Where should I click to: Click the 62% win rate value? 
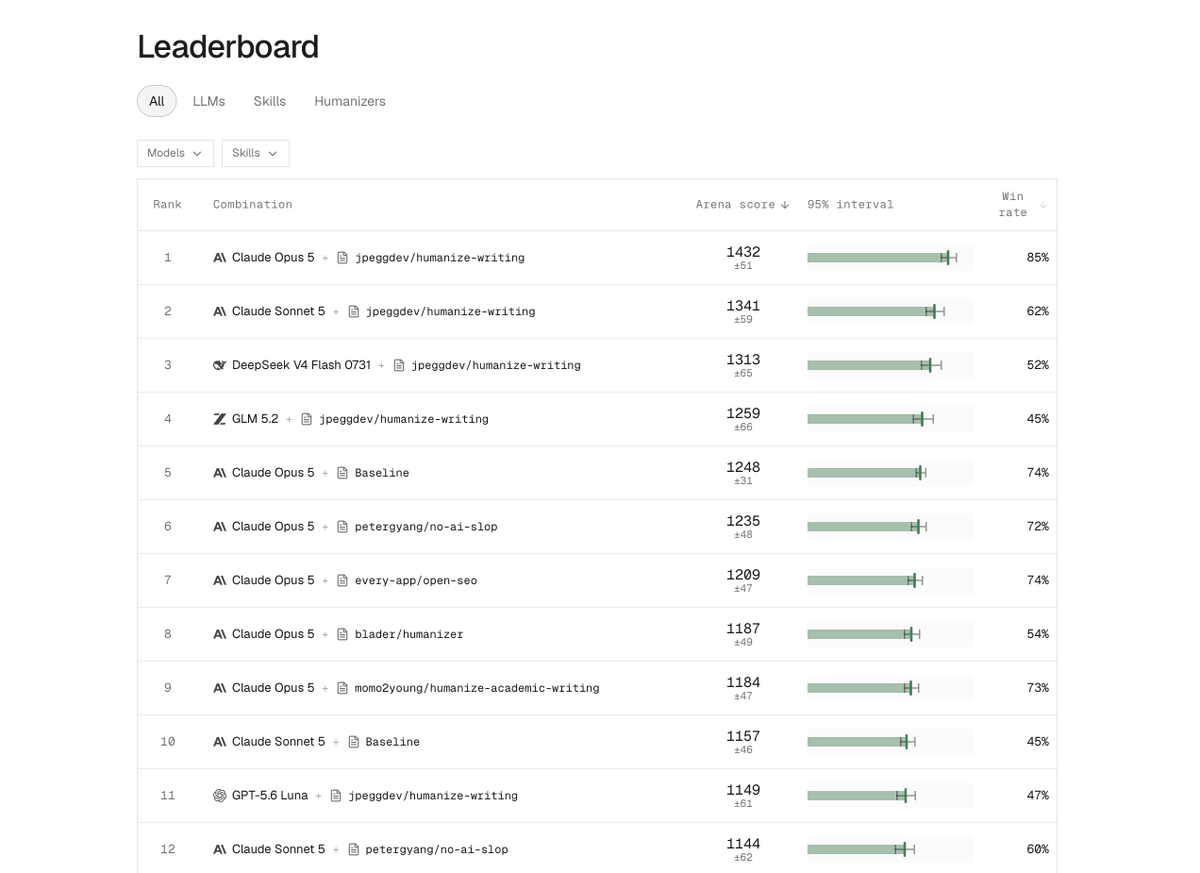point(1037,311)
